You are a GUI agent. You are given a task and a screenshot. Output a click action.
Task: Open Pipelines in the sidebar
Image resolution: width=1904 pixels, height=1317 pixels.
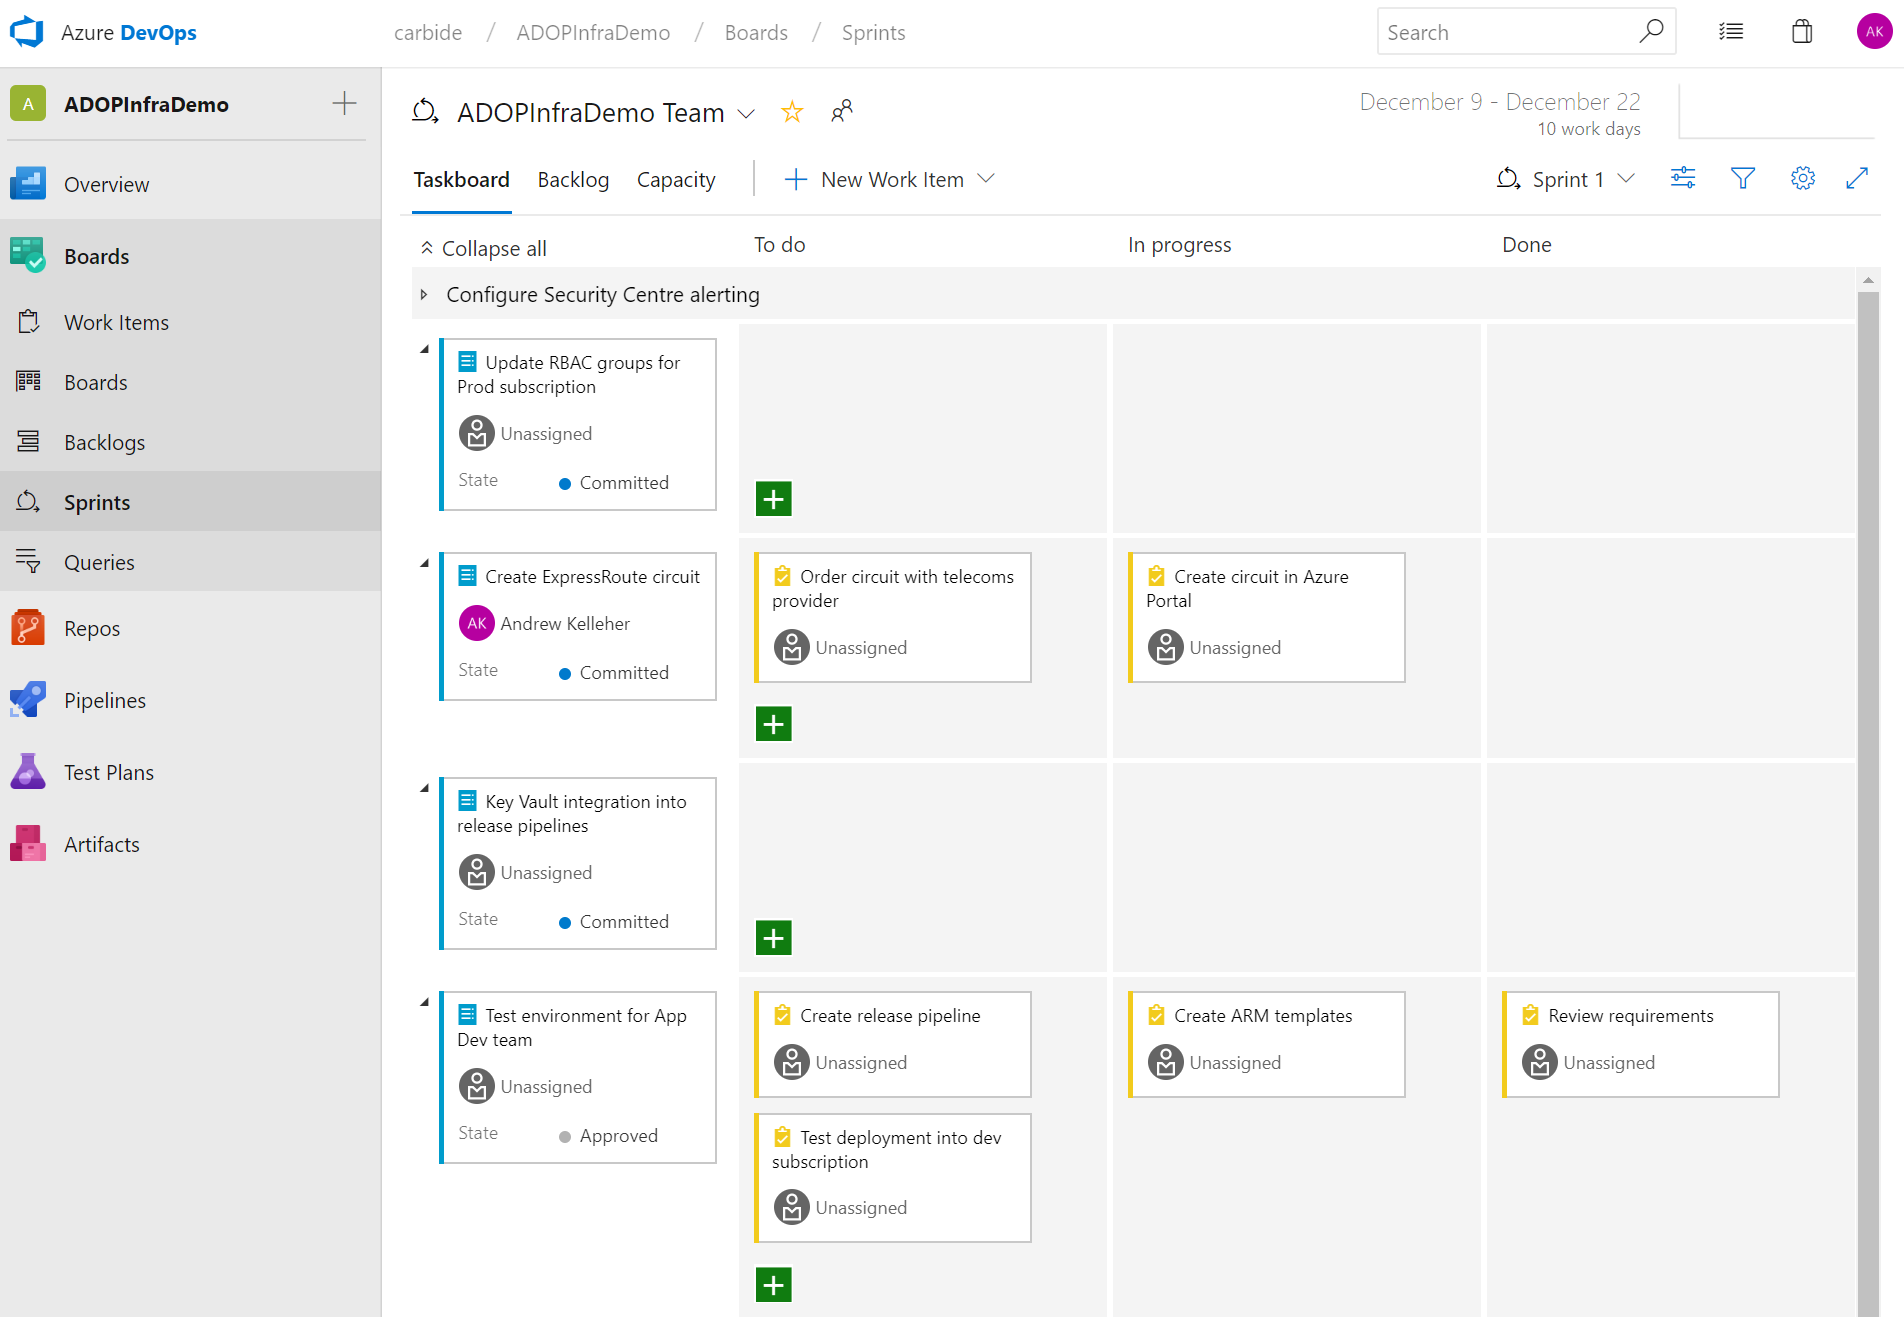(105, 701)
